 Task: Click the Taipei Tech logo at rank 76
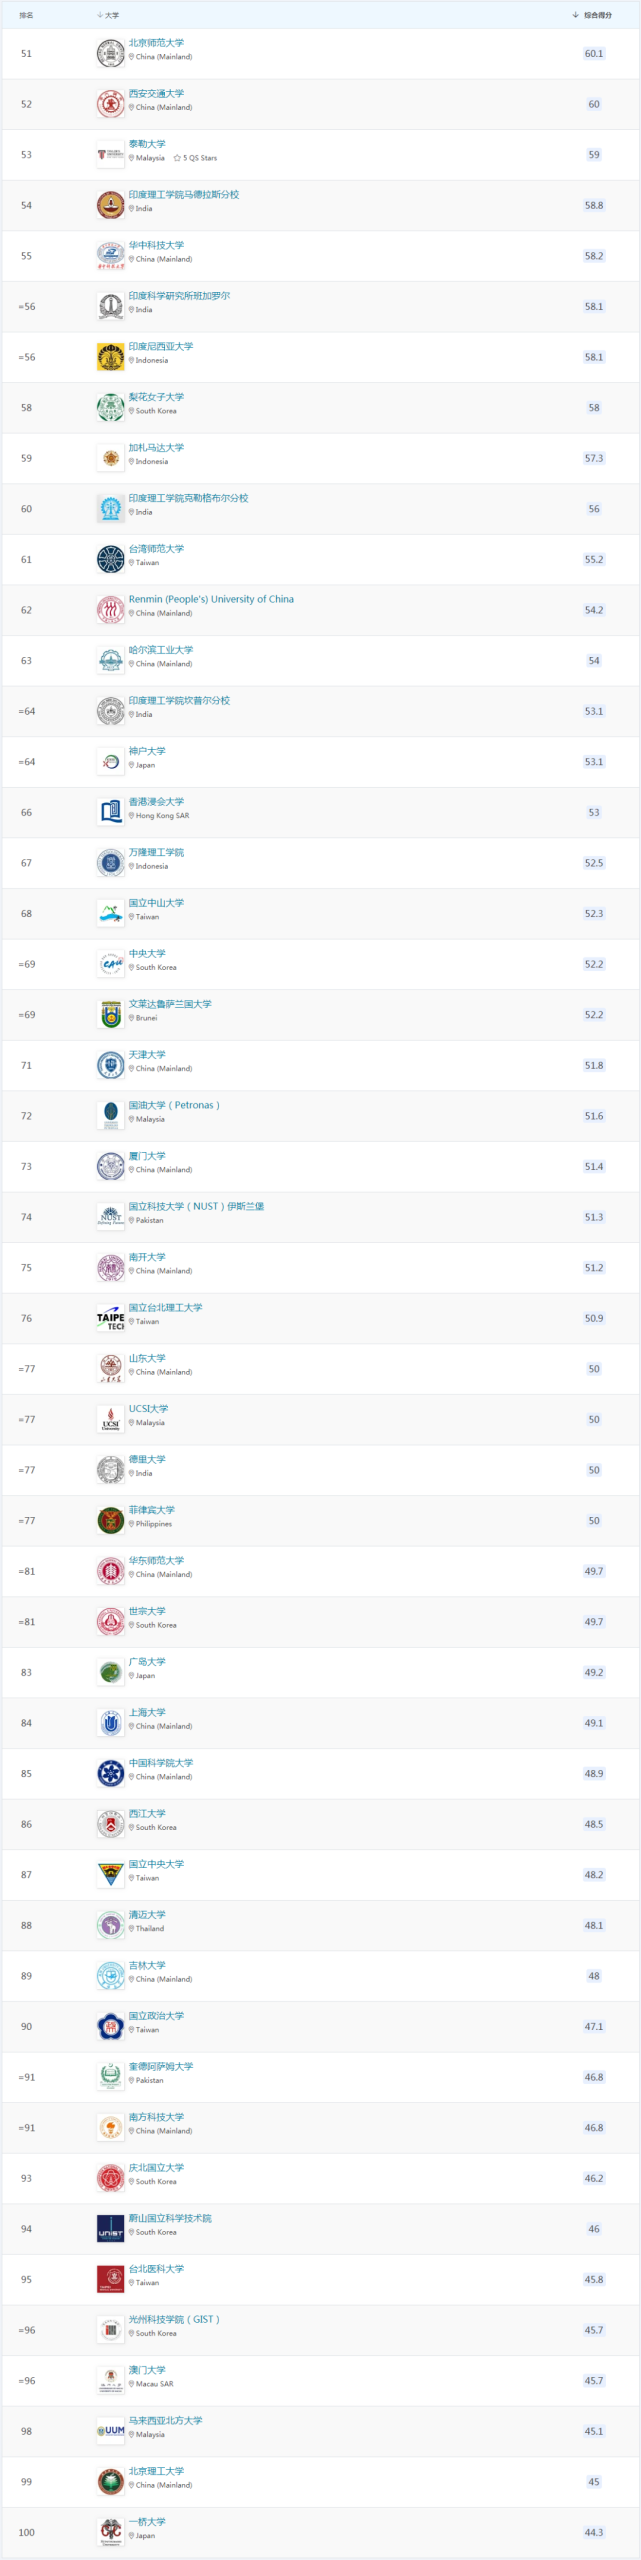110,1318
